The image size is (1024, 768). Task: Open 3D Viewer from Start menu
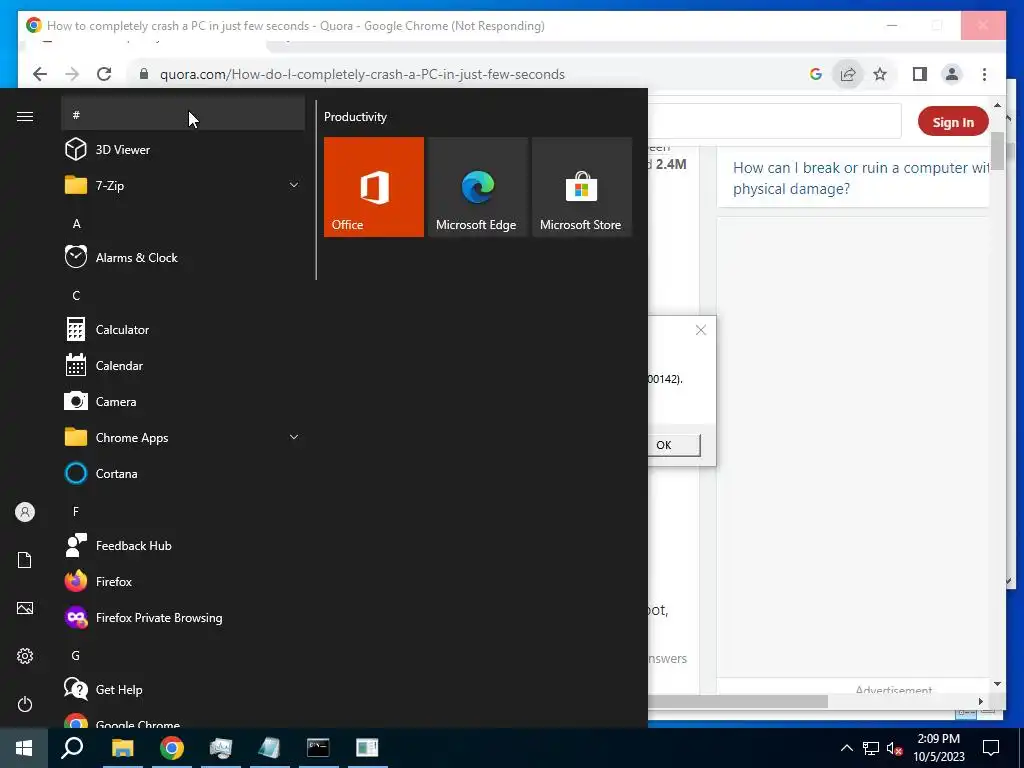point(183,150)
